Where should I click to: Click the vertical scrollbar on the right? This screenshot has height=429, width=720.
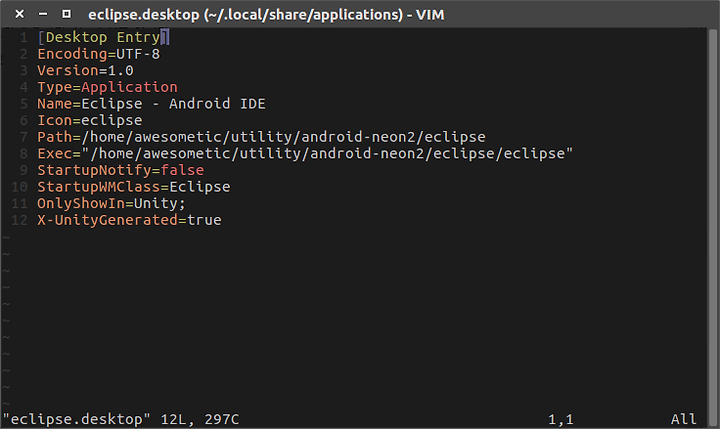713,225
